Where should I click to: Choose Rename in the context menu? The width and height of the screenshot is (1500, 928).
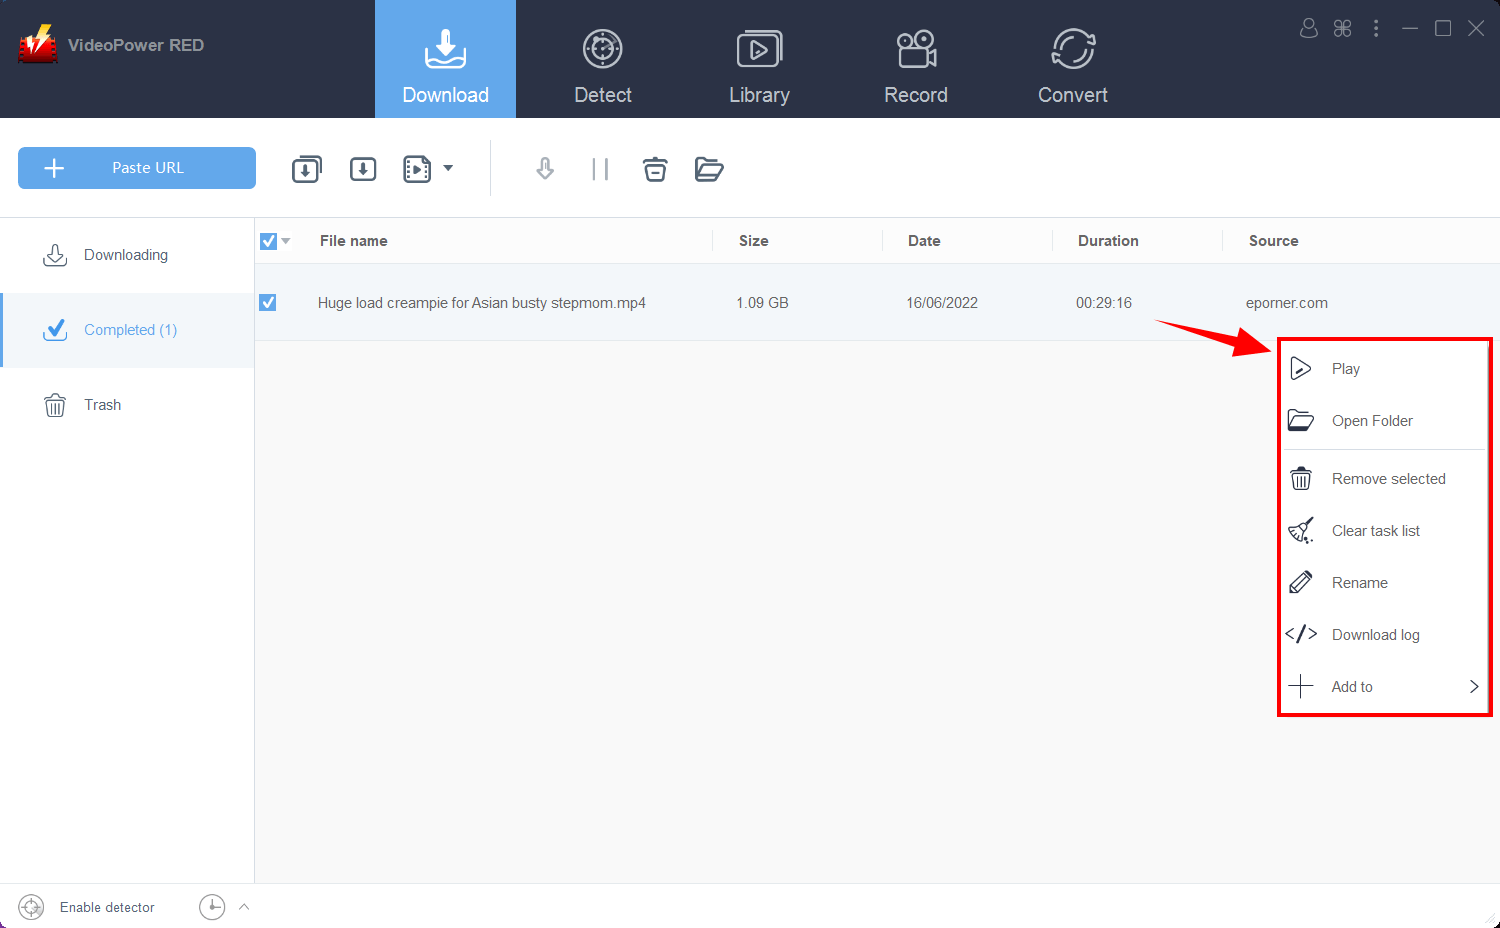click(1385, 583)
